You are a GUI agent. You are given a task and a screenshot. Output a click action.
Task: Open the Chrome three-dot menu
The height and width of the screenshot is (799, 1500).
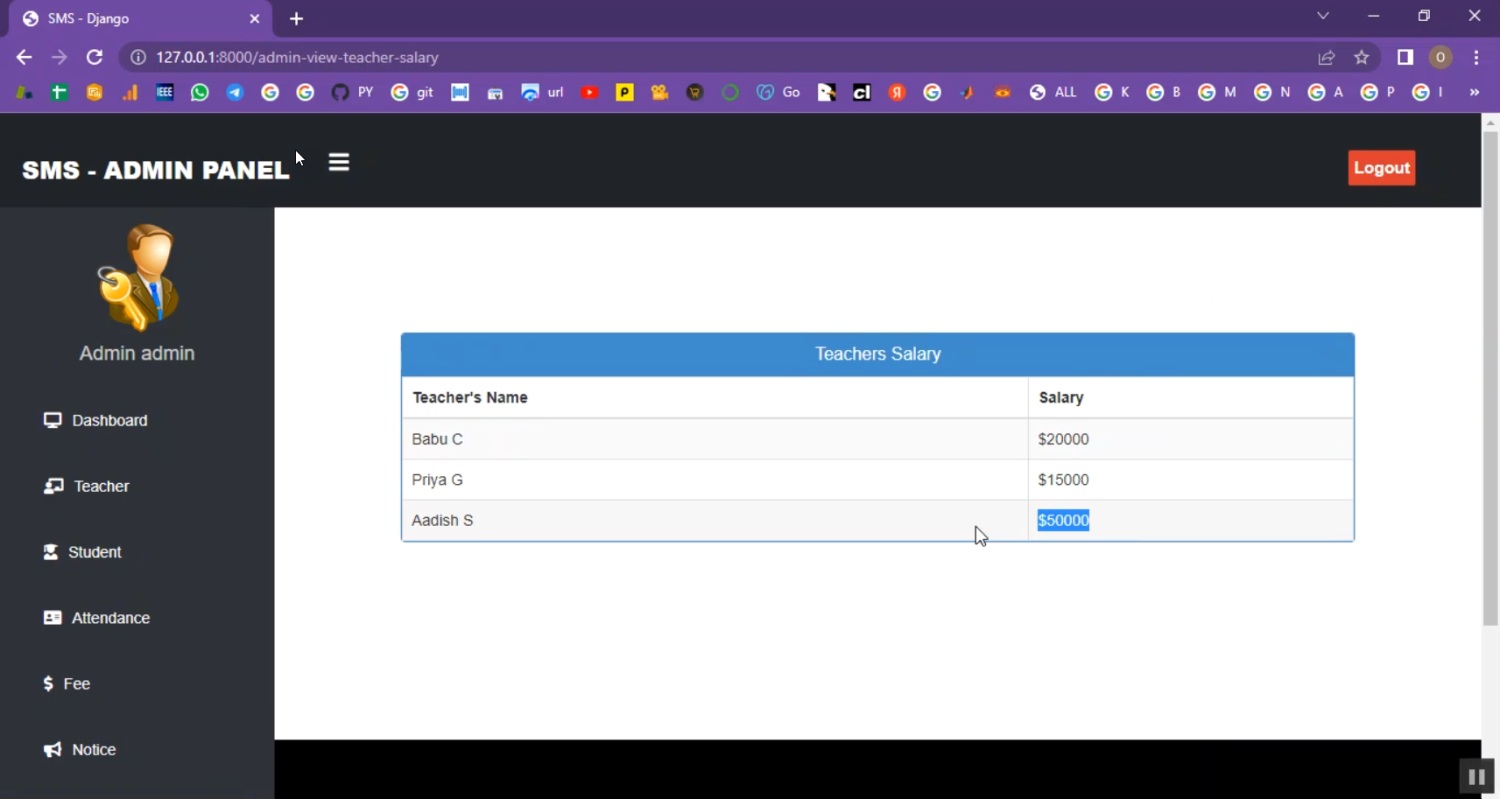pos(1476,58)
